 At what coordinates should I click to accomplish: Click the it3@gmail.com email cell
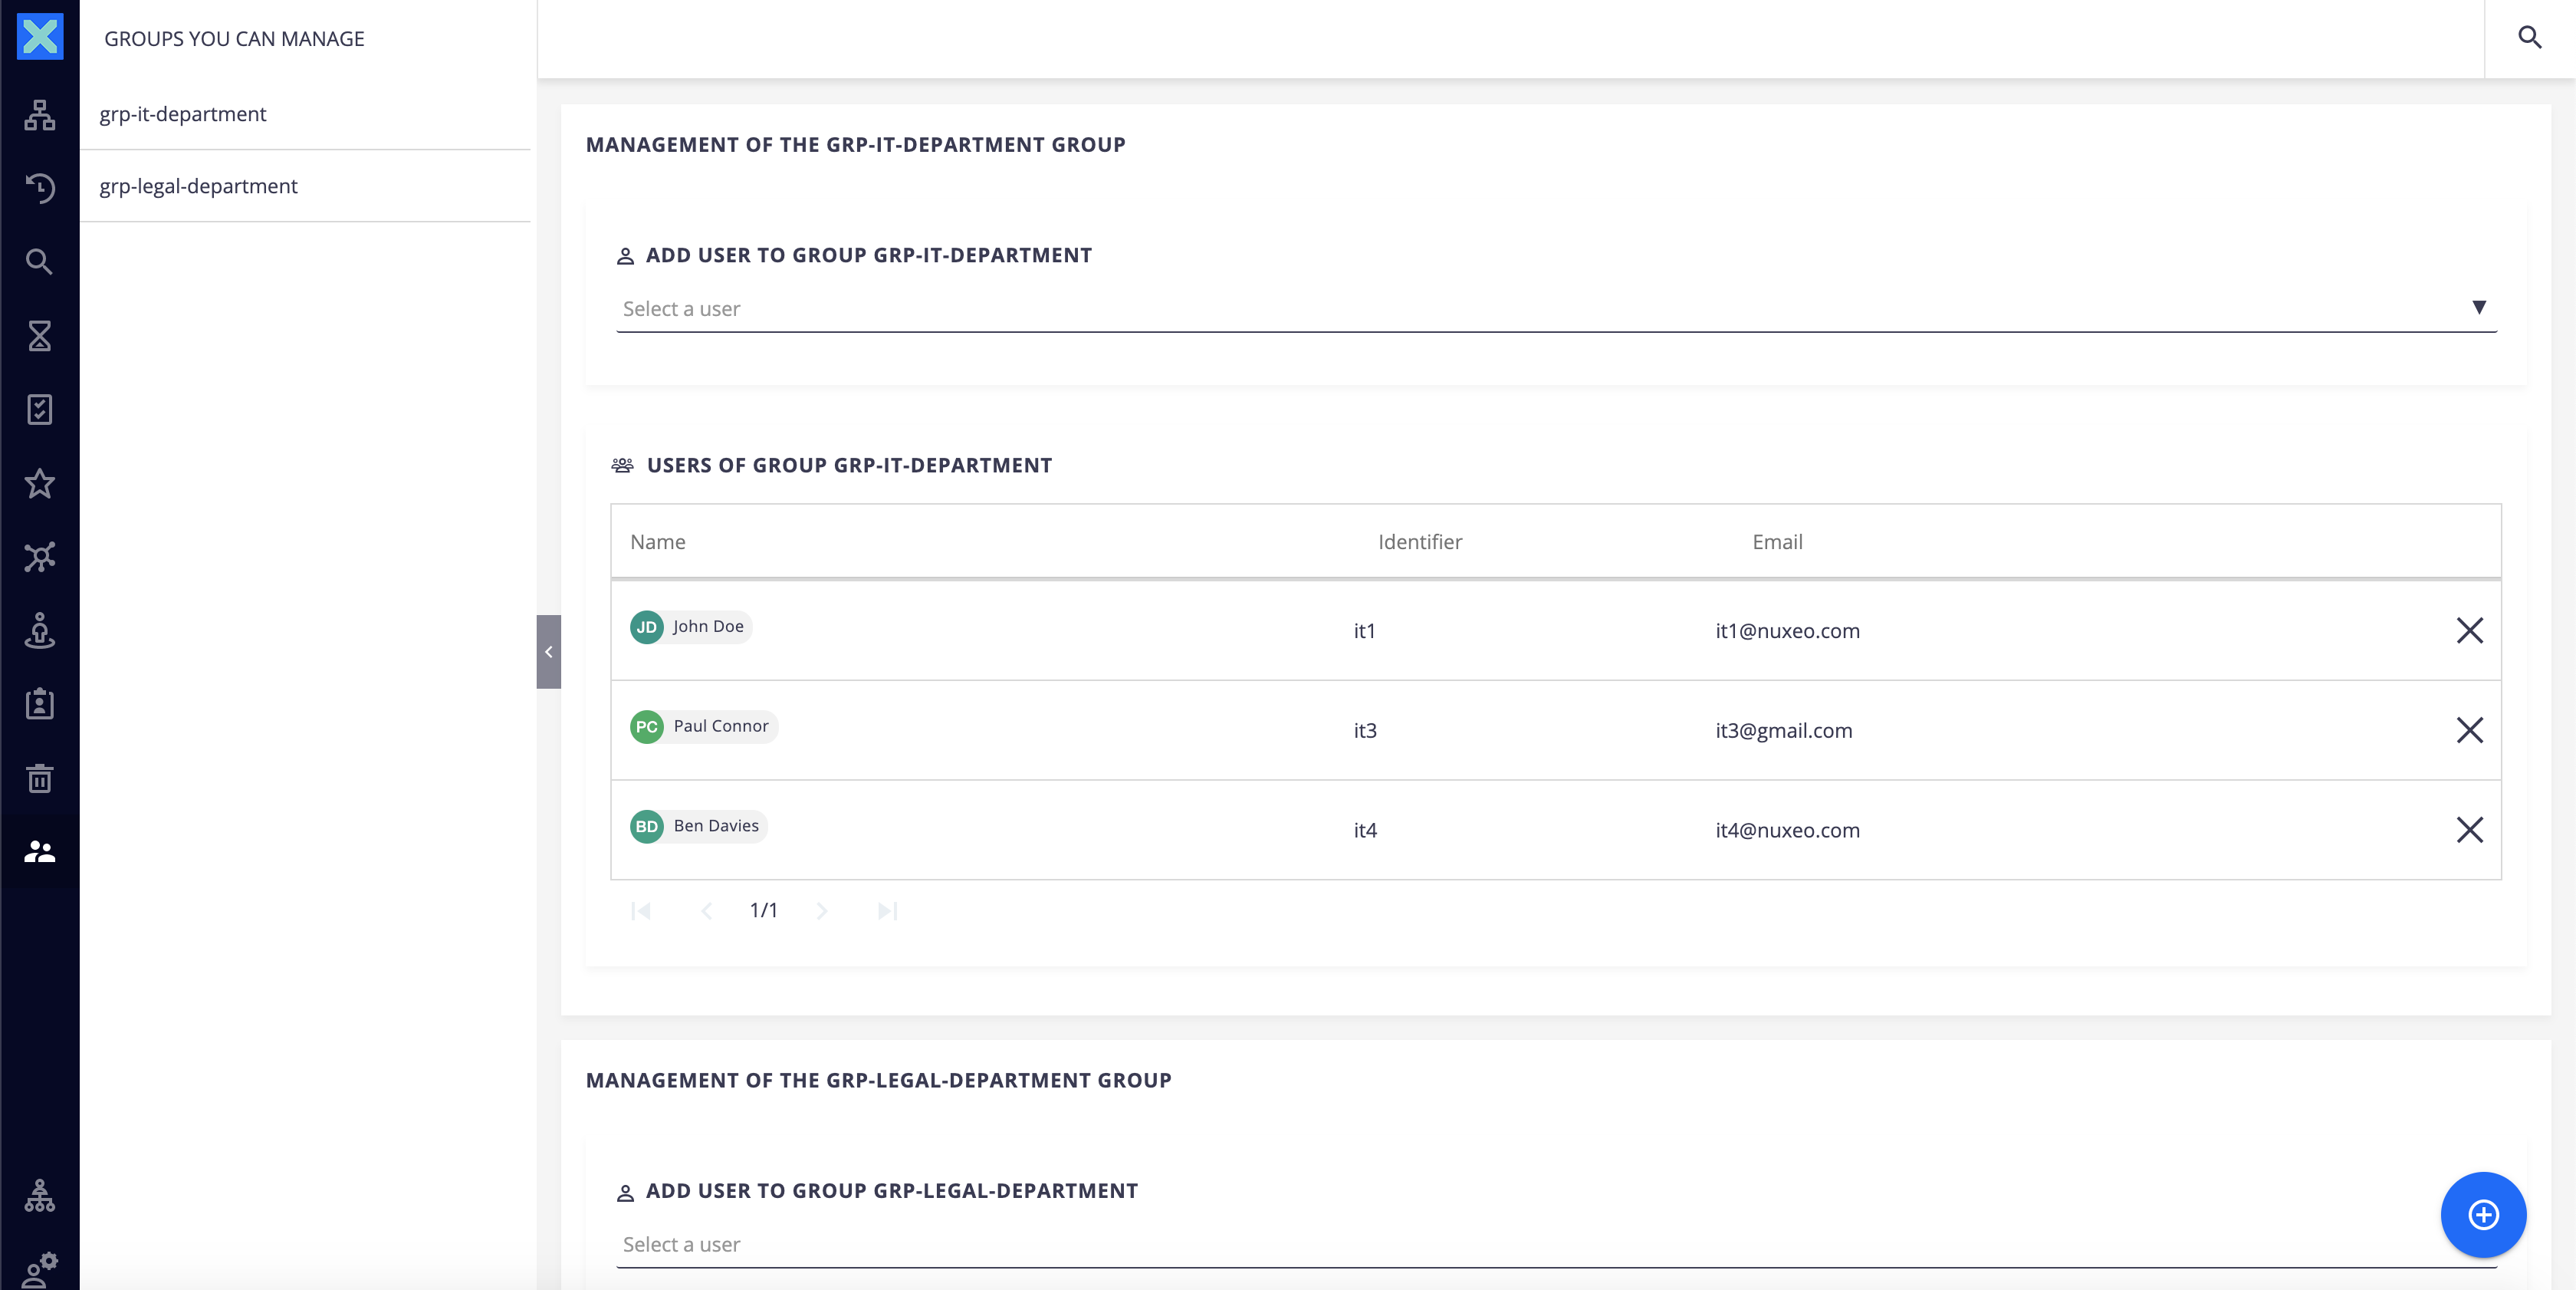(x=1784, y=731)
